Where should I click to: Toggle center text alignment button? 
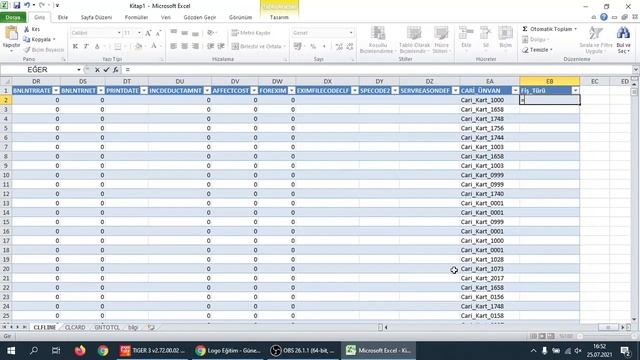(184, 46)
